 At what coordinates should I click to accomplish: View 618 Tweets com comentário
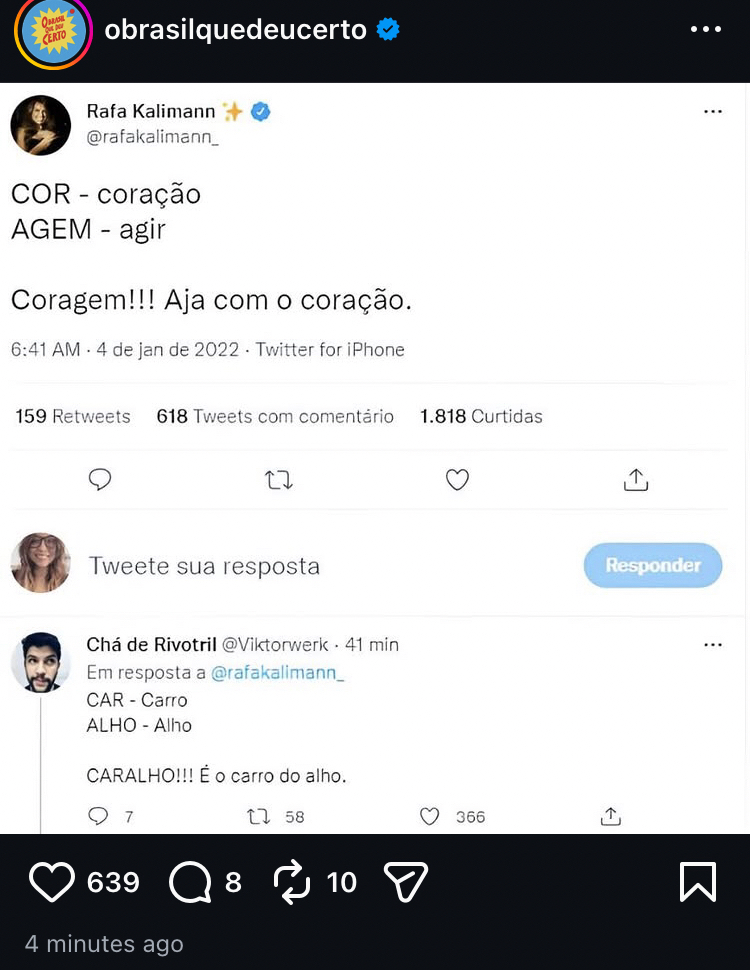click(x=275, y=416)
